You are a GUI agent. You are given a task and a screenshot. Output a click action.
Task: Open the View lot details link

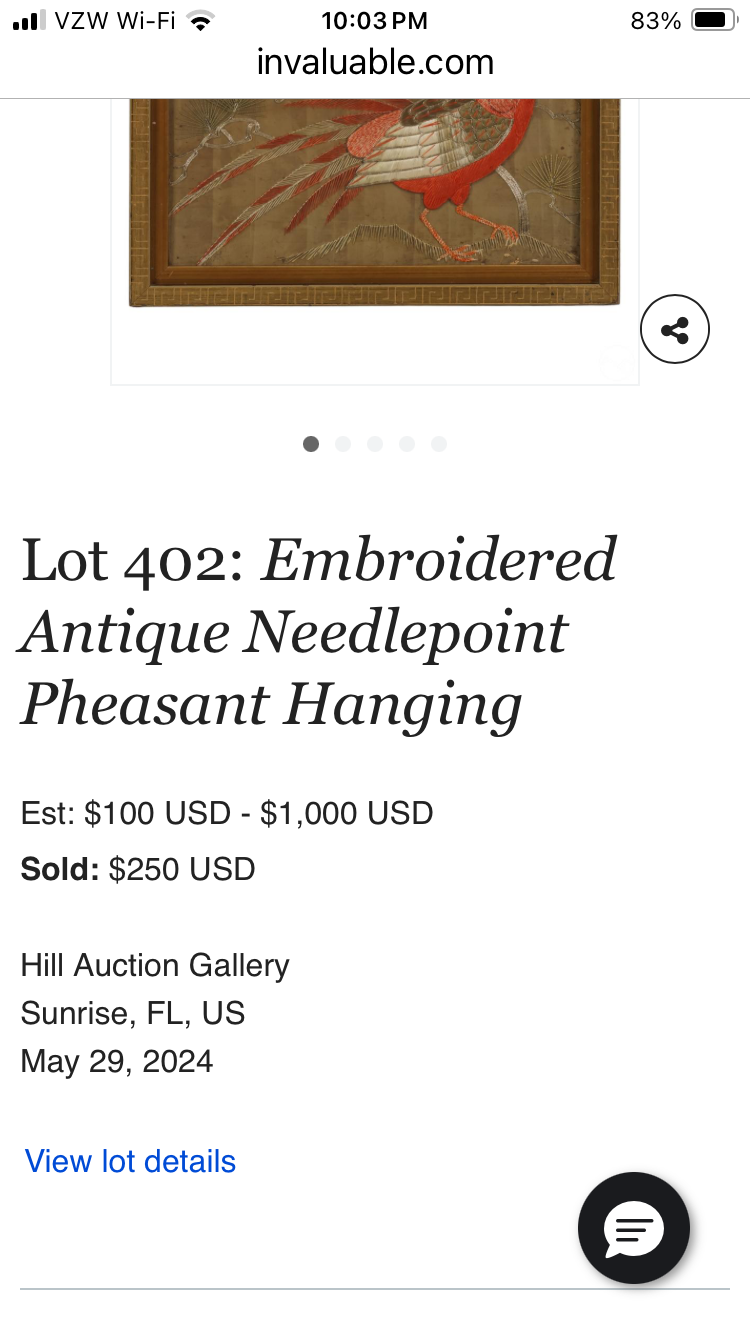(130, 1161)
